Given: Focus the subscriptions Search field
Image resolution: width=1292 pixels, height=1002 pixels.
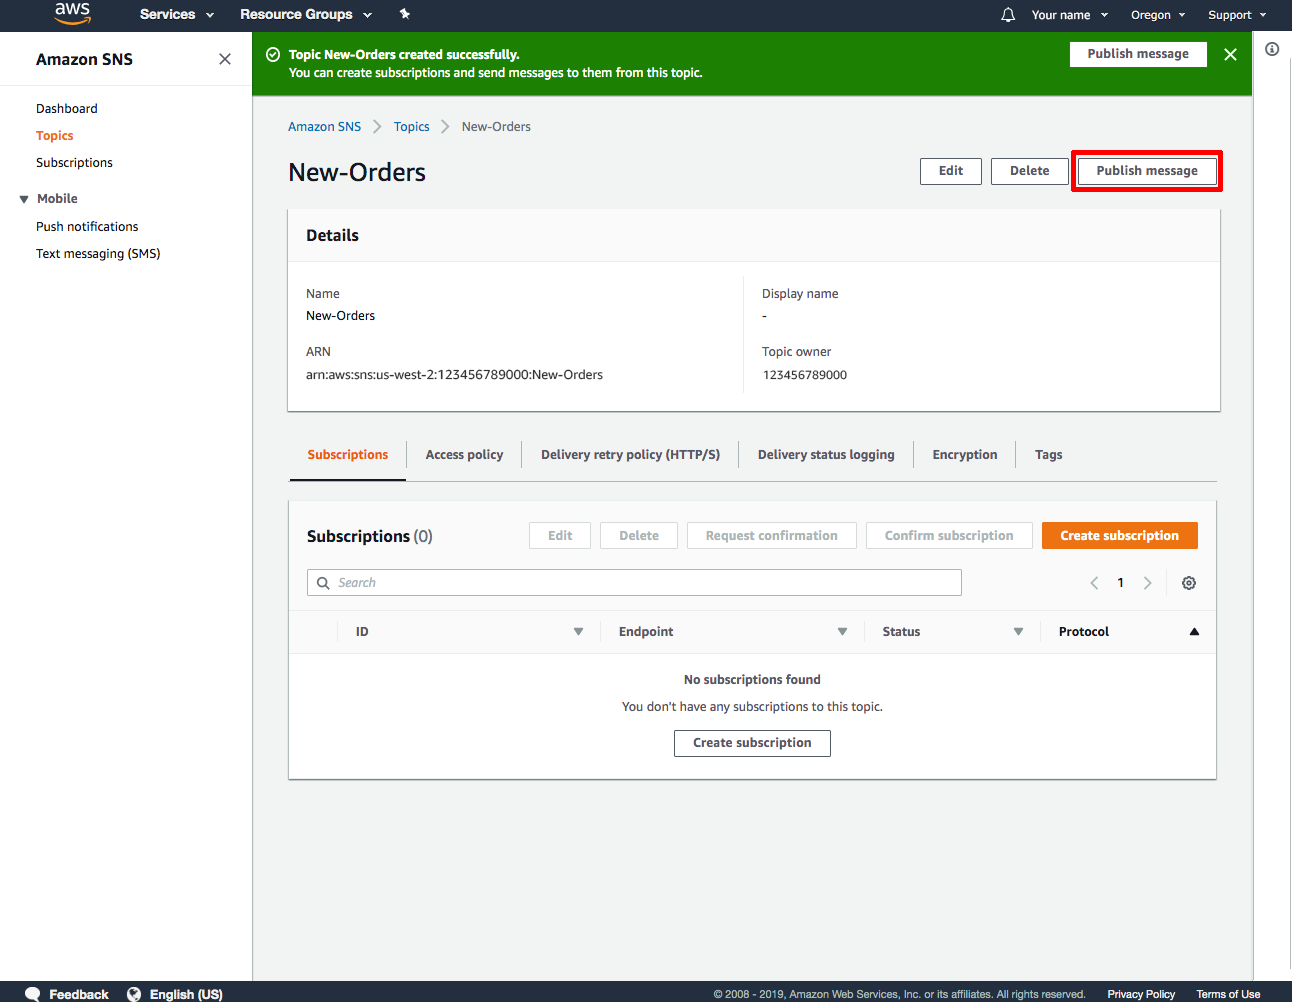Looking at the screenshot, I should coord(634,583).
